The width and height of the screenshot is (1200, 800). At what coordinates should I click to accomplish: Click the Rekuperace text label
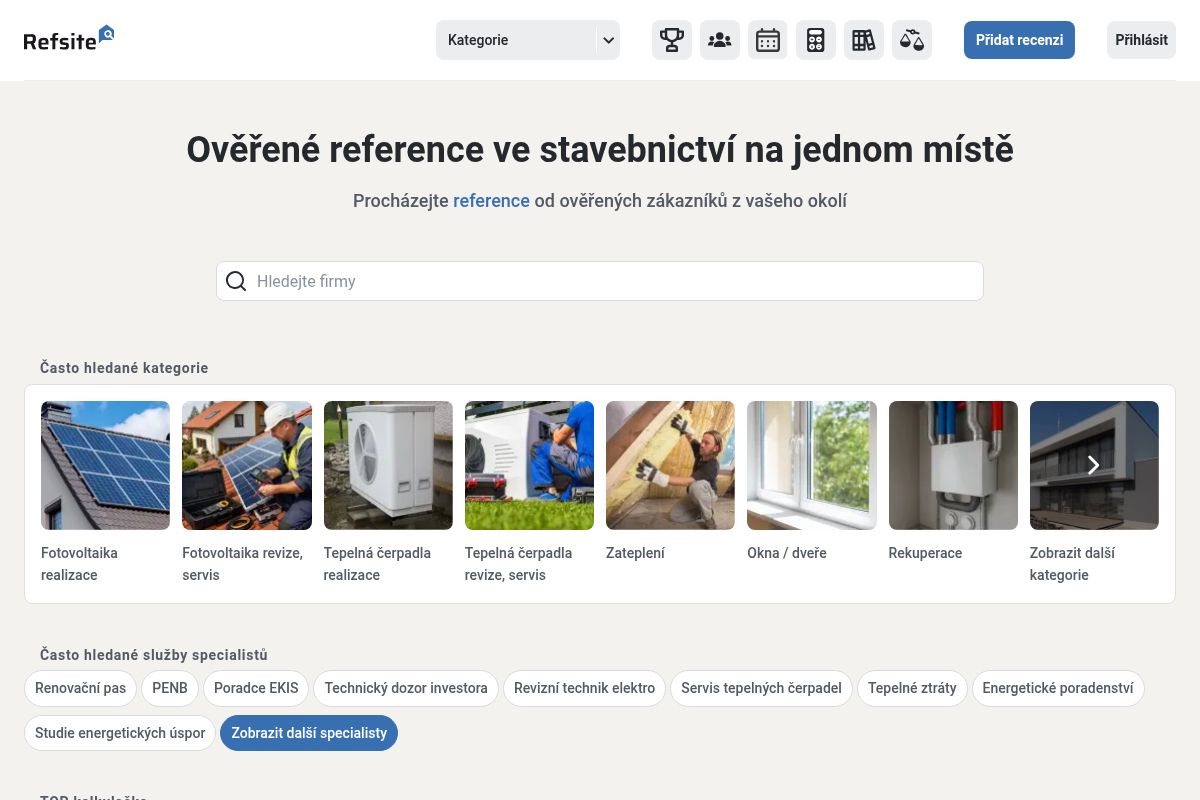point(925,553)
